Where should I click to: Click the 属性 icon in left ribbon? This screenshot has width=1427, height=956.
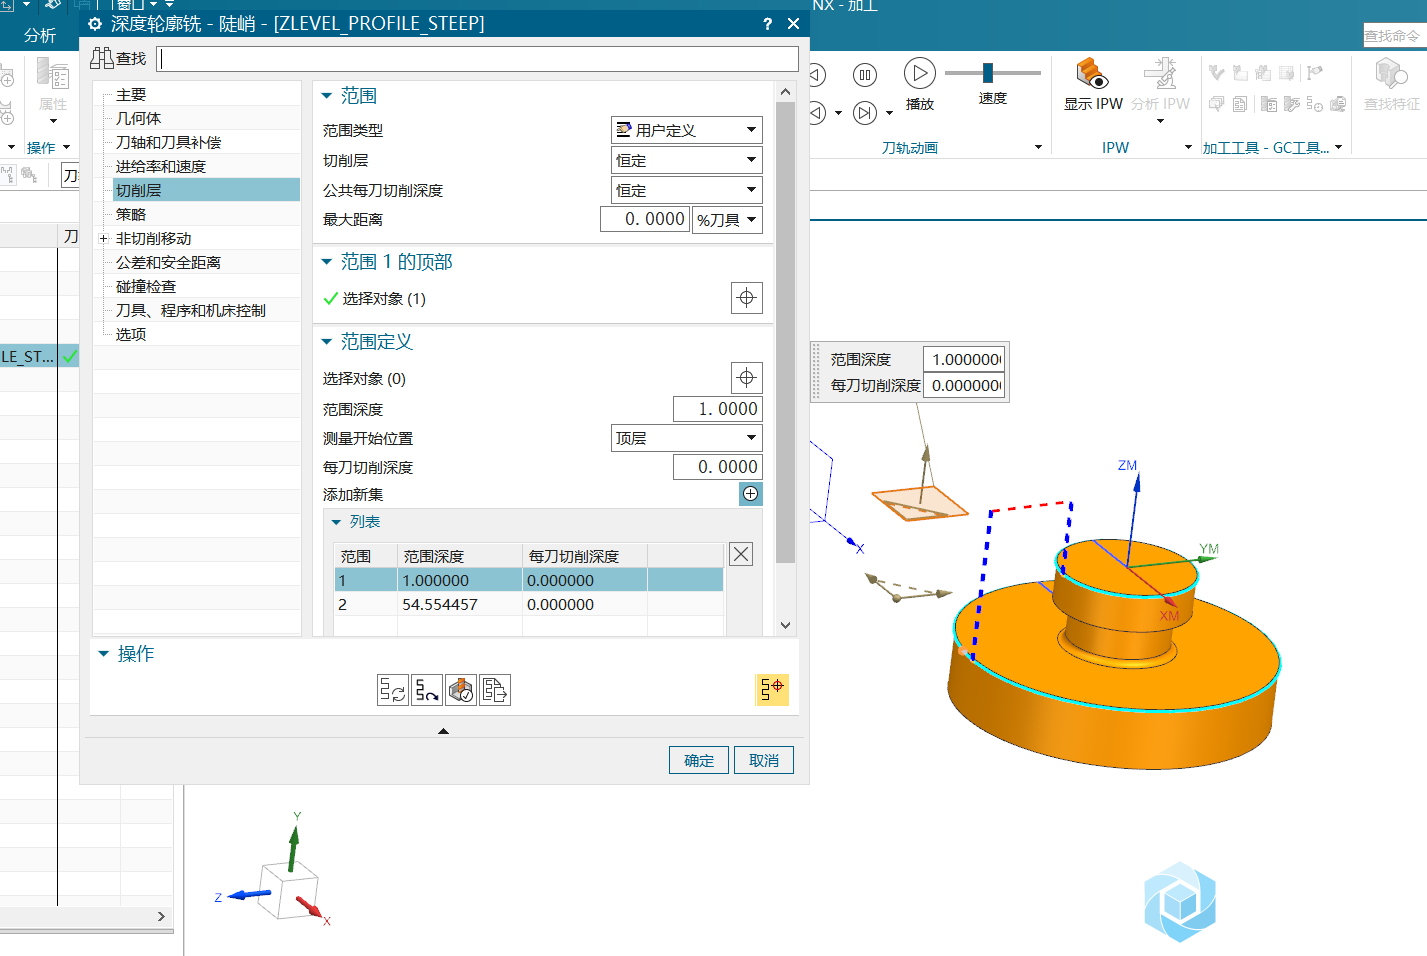pos(52,74)
